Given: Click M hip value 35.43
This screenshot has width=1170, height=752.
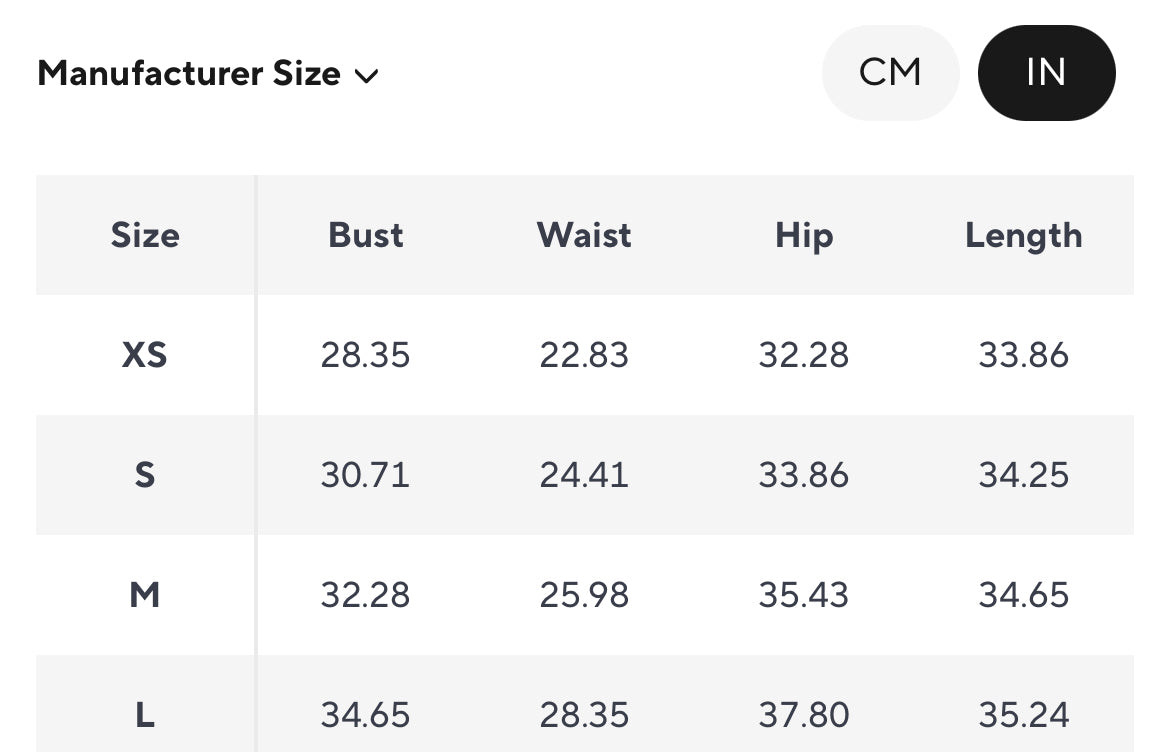Looking at the screenshot, I should 804,595.
